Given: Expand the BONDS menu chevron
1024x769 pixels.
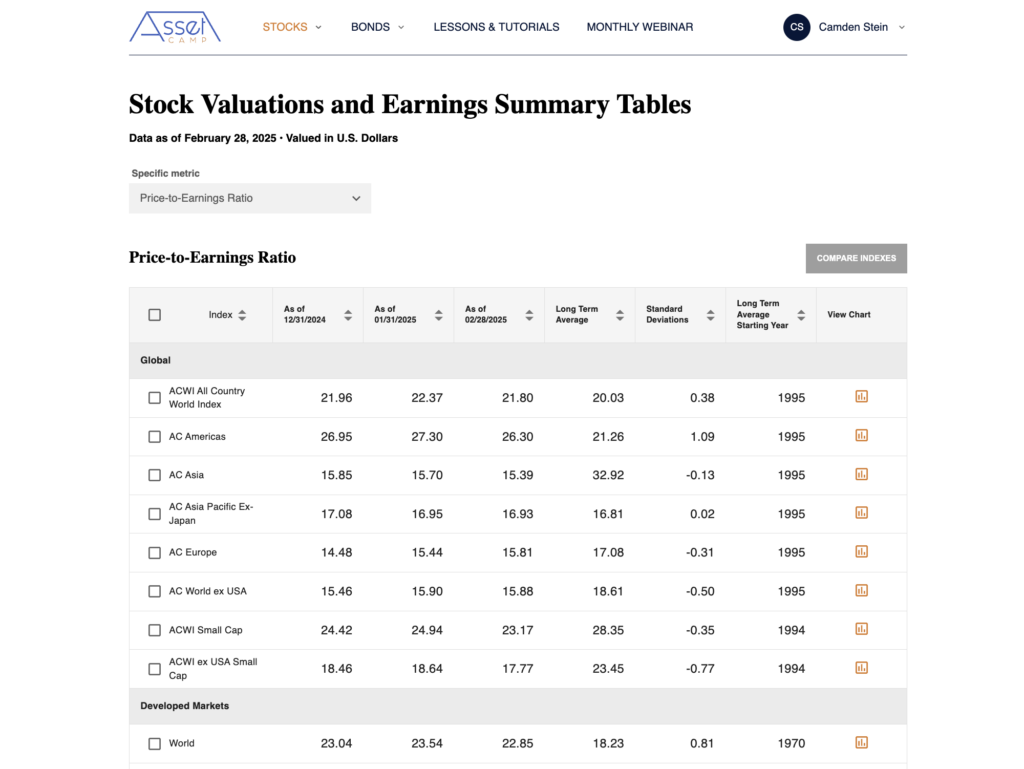Looking at the screenshot, I should [401, 27].
